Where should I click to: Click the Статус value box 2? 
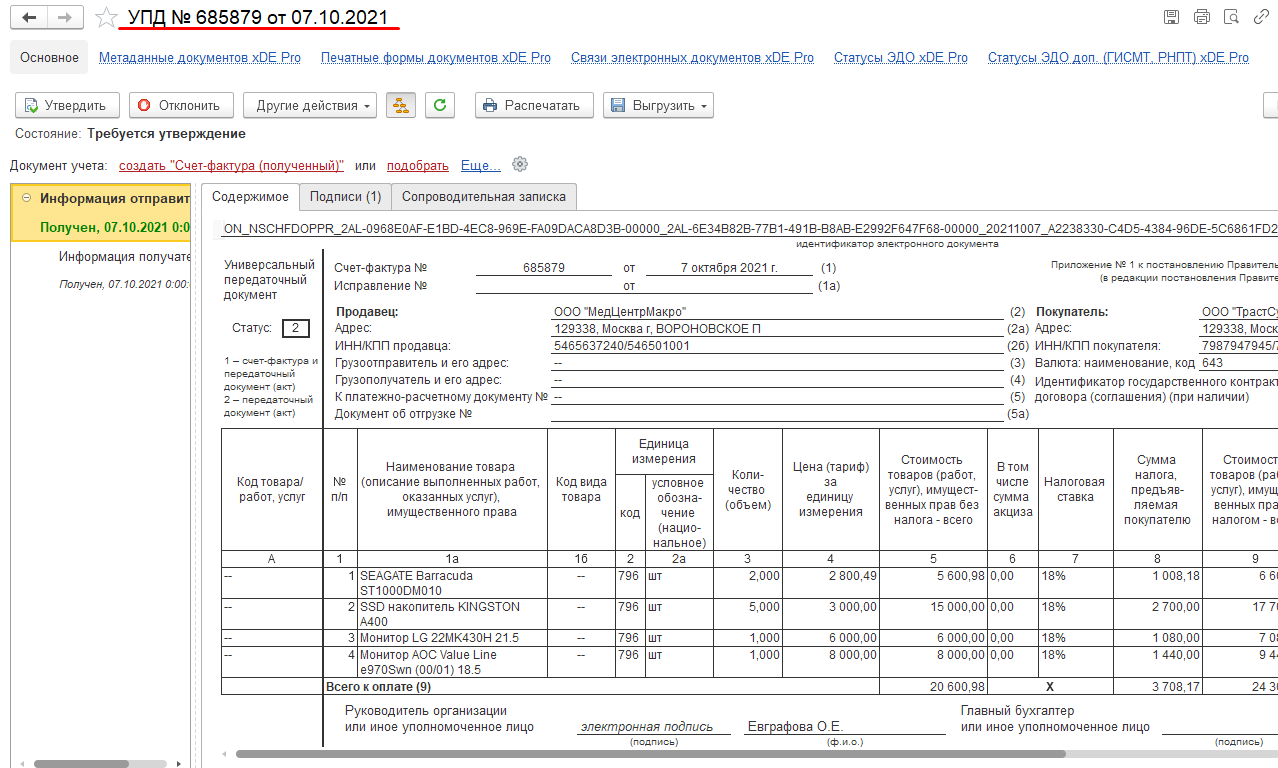click(x=296, y=328)
